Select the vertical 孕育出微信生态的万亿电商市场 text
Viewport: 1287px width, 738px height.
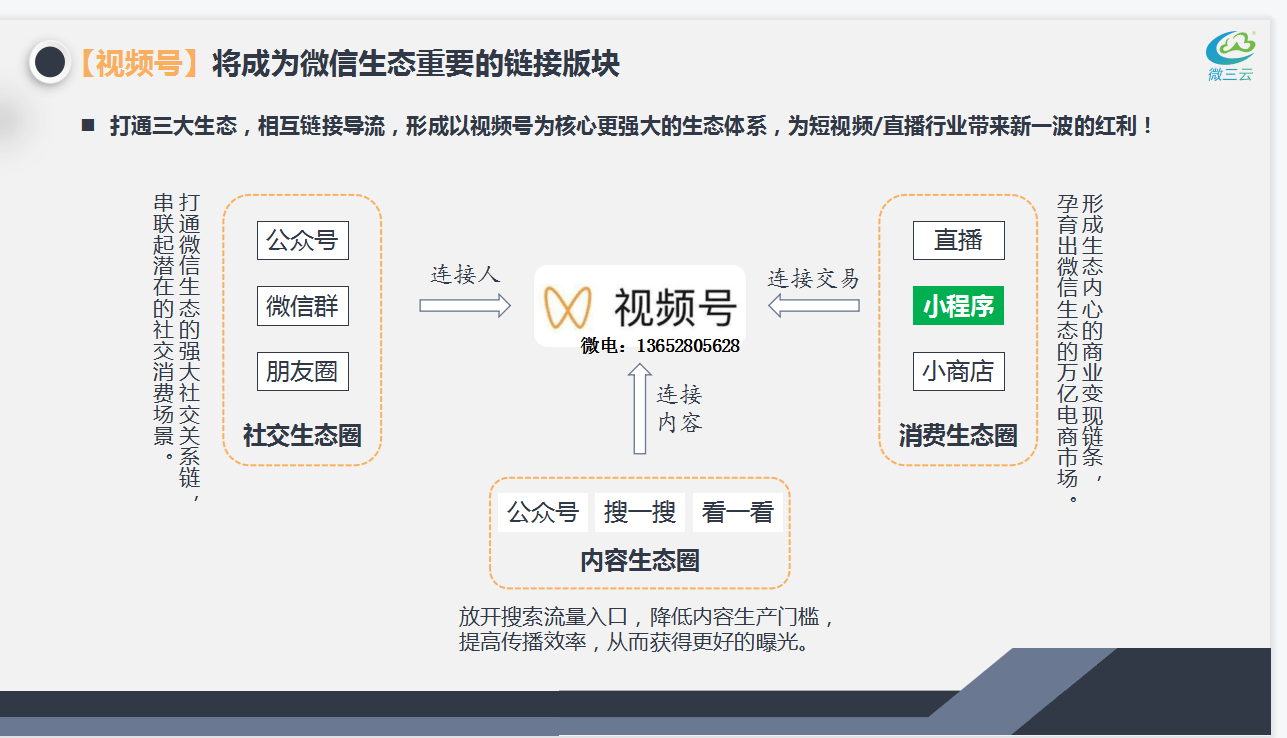click(1068, 348)
